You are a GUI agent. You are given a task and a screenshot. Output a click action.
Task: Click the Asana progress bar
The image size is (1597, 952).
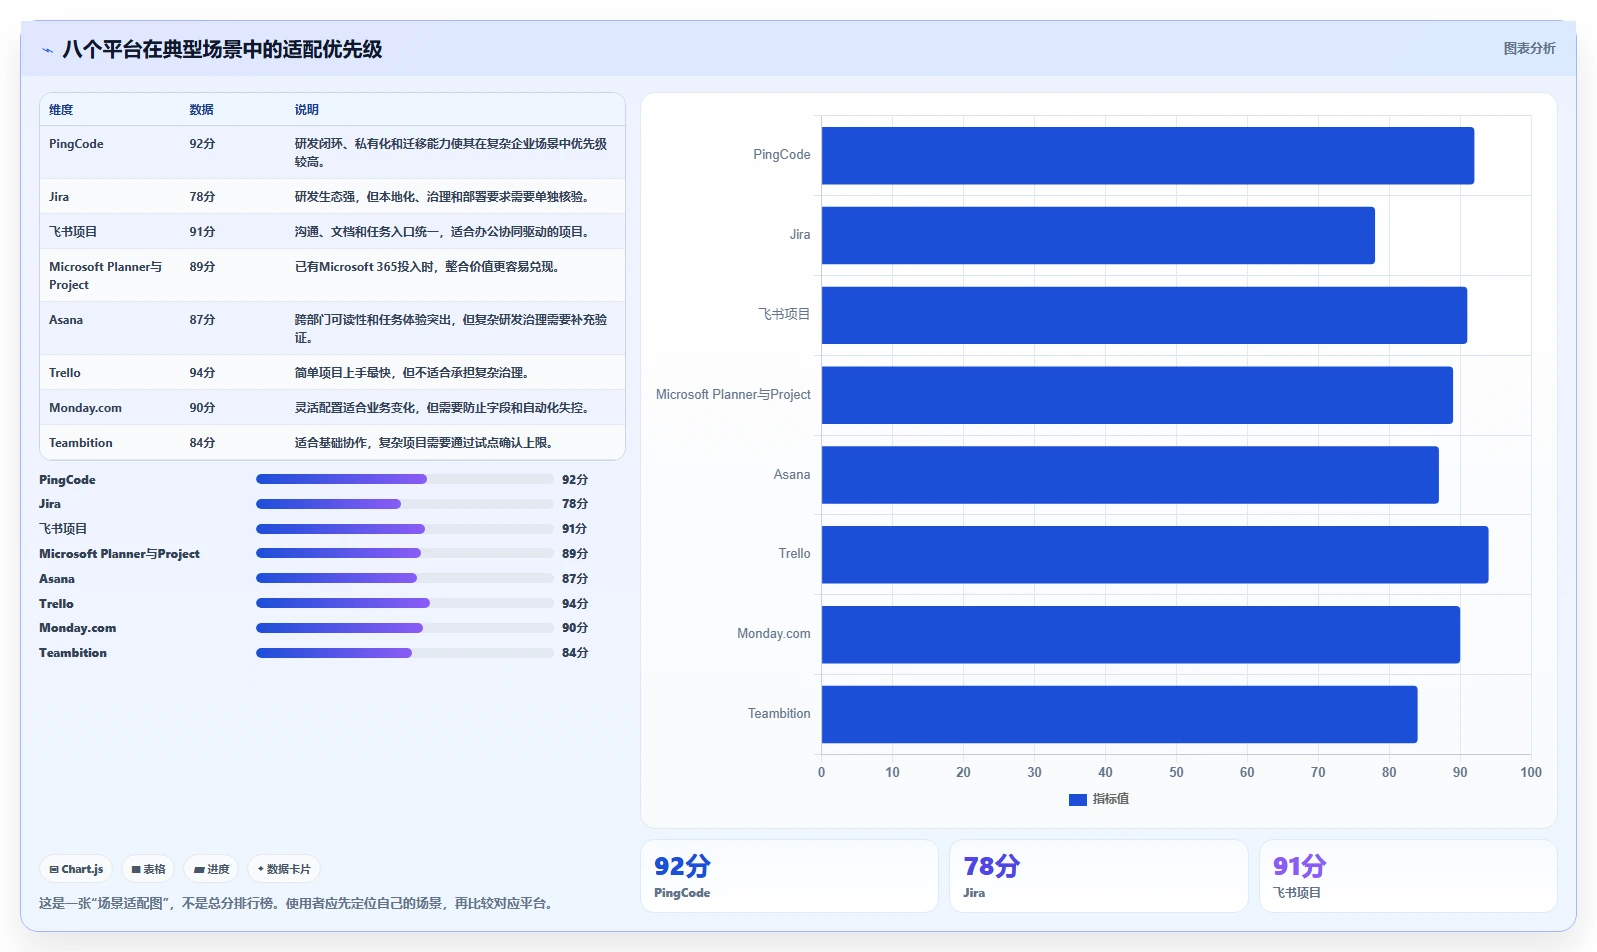click(404, 578)
